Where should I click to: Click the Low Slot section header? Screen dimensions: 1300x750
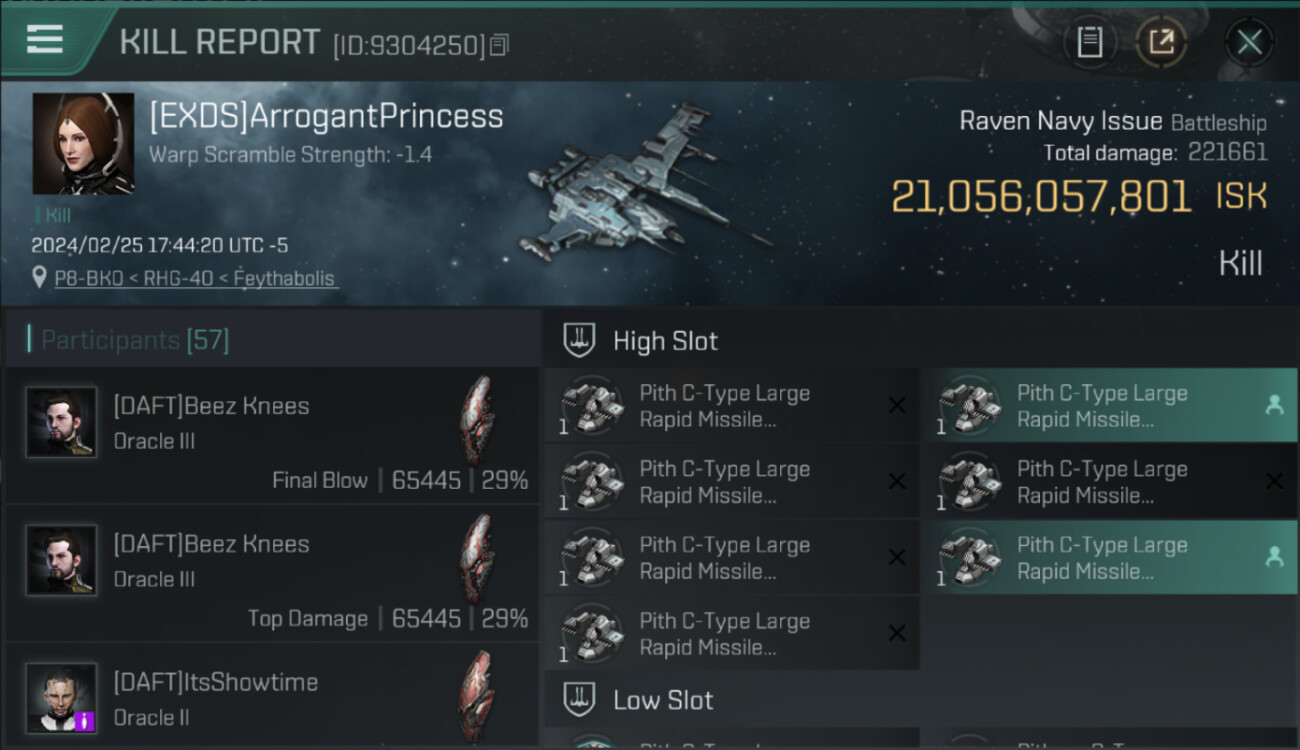[x=663, y=700]
